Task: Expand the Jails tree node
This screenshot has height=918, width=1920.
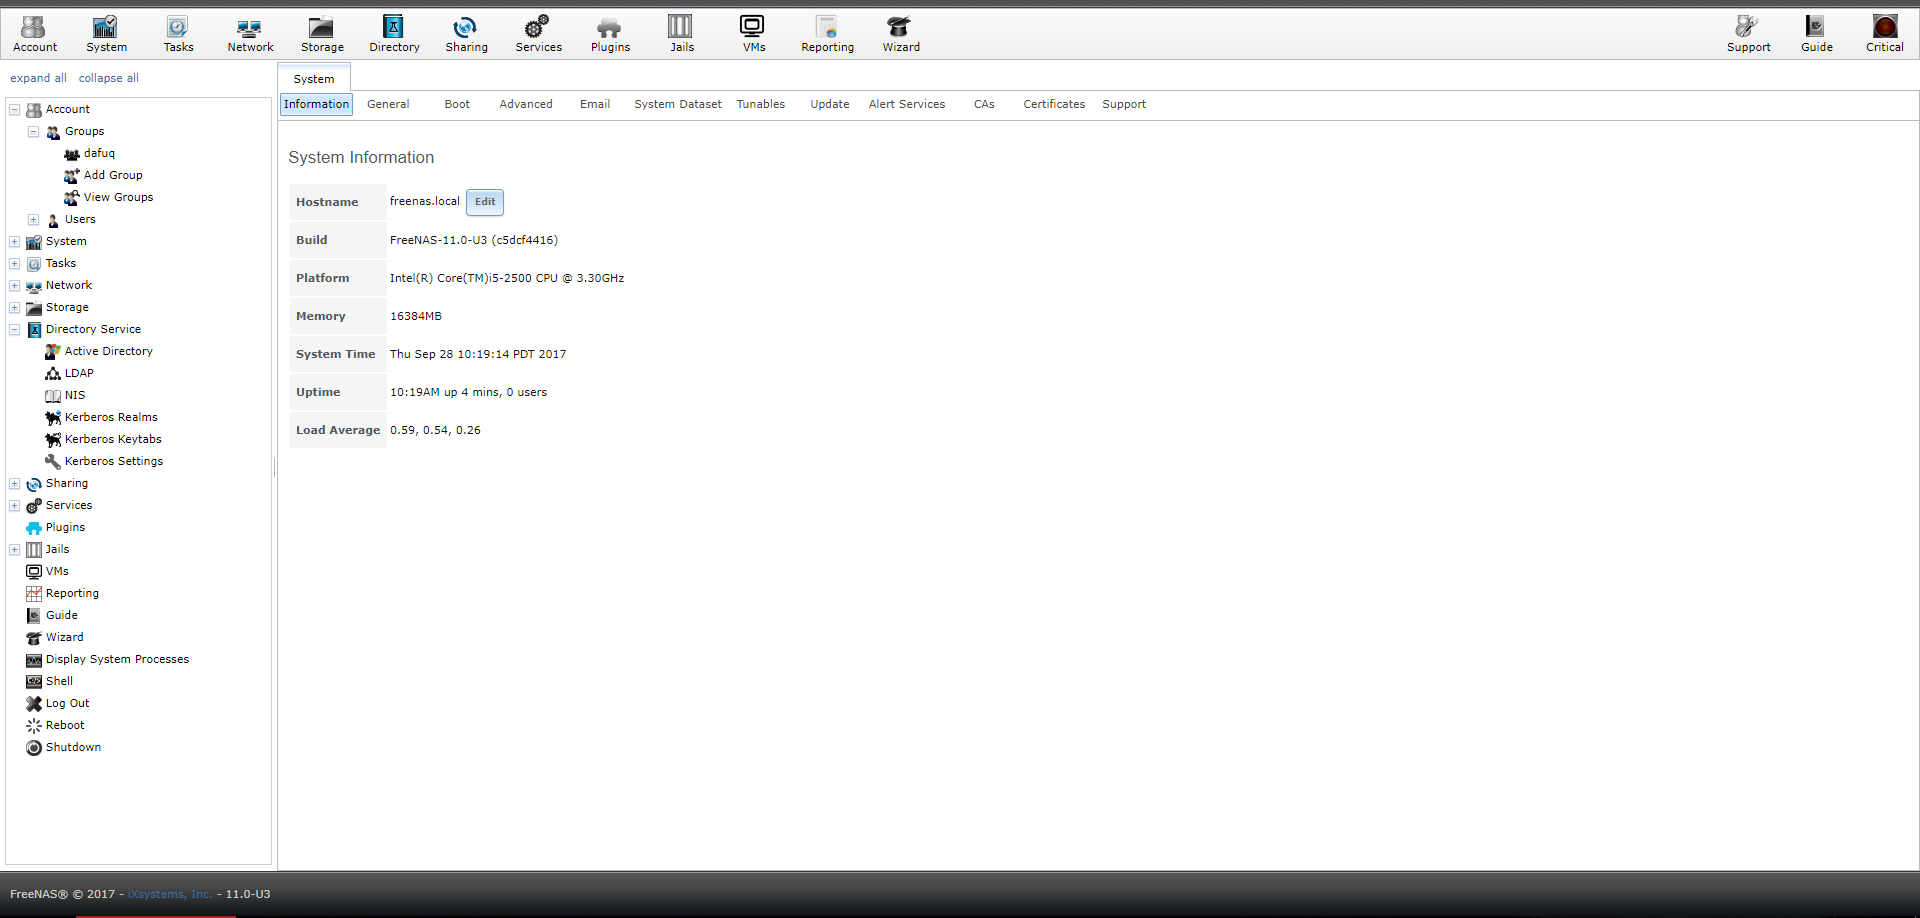Action: [15, 550]
